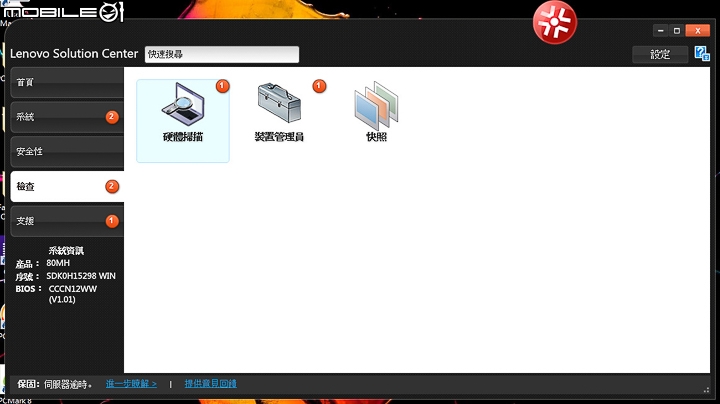Click the 保固 warranty status text

(54, 384)
